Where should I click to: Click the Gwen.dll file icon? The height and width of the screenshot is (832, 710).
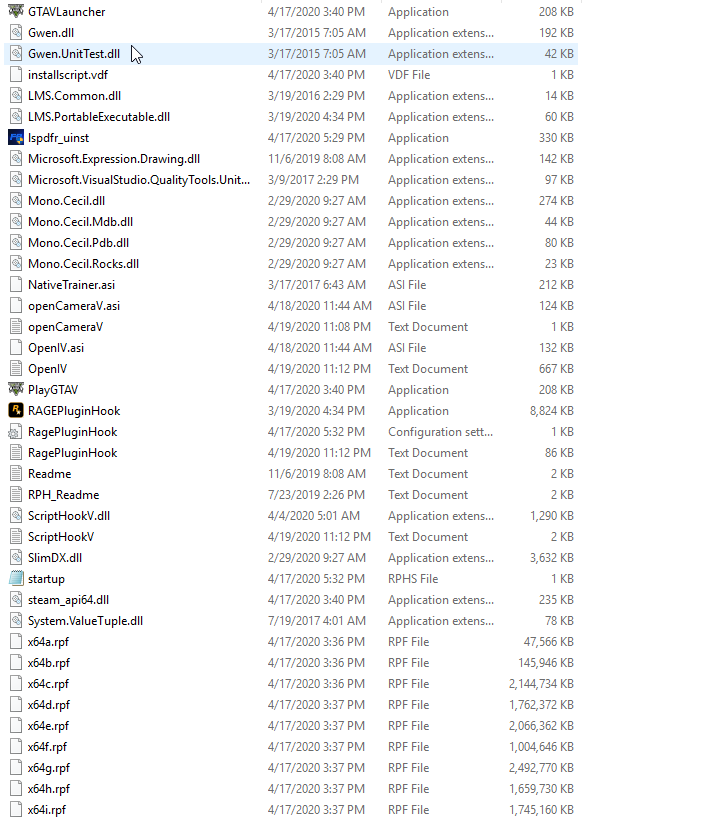click(x=16, y=32)
